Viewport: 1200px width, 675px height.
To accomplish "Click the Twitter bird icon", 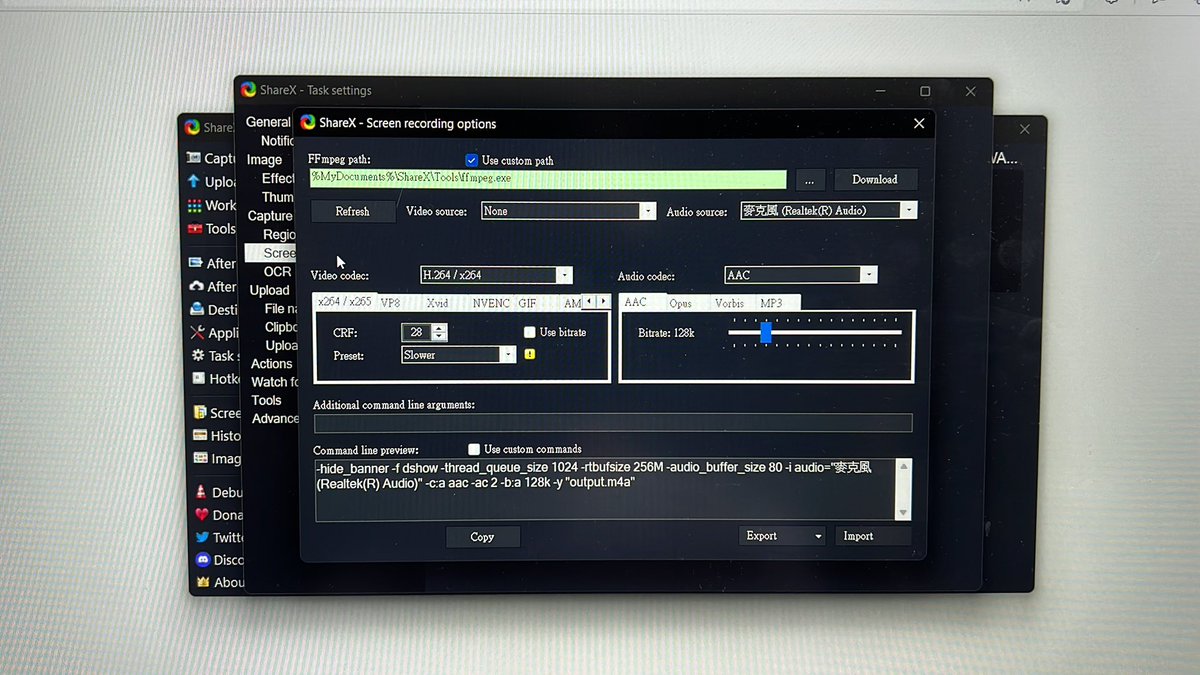I will point(203,537).
